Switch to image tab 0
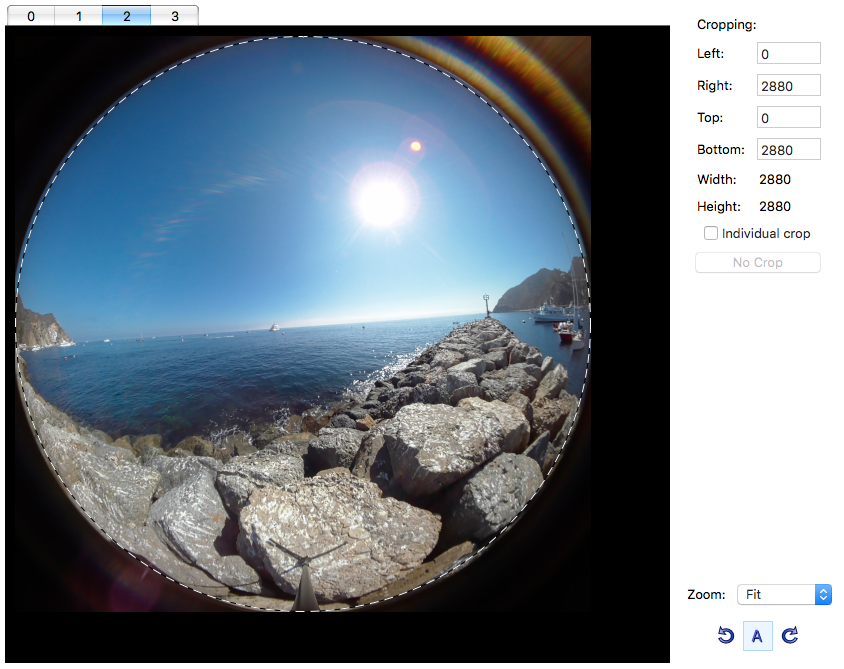 tap(31, 16)
